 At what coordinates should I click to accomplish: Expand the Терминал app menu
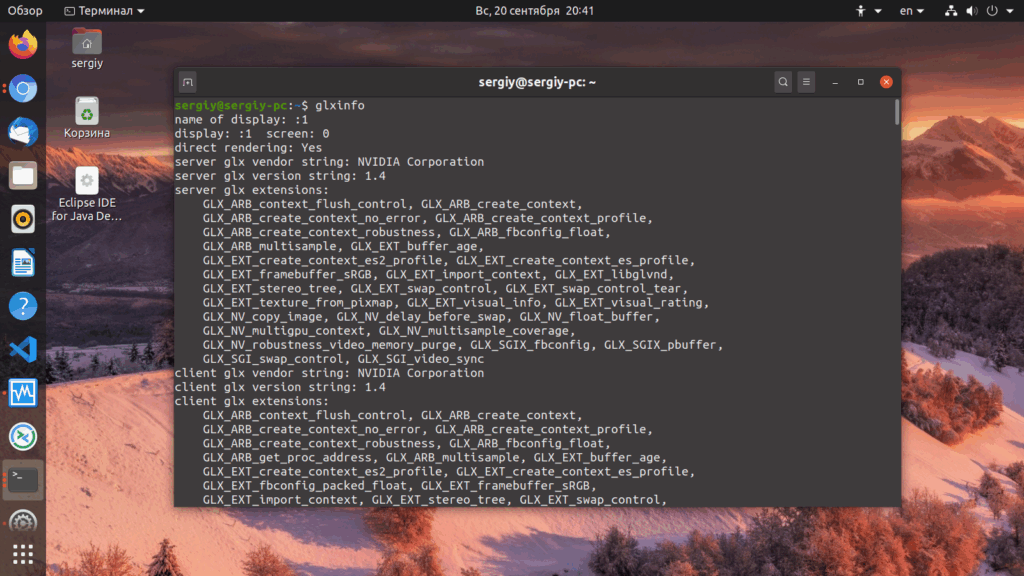[x=104, y=10]
